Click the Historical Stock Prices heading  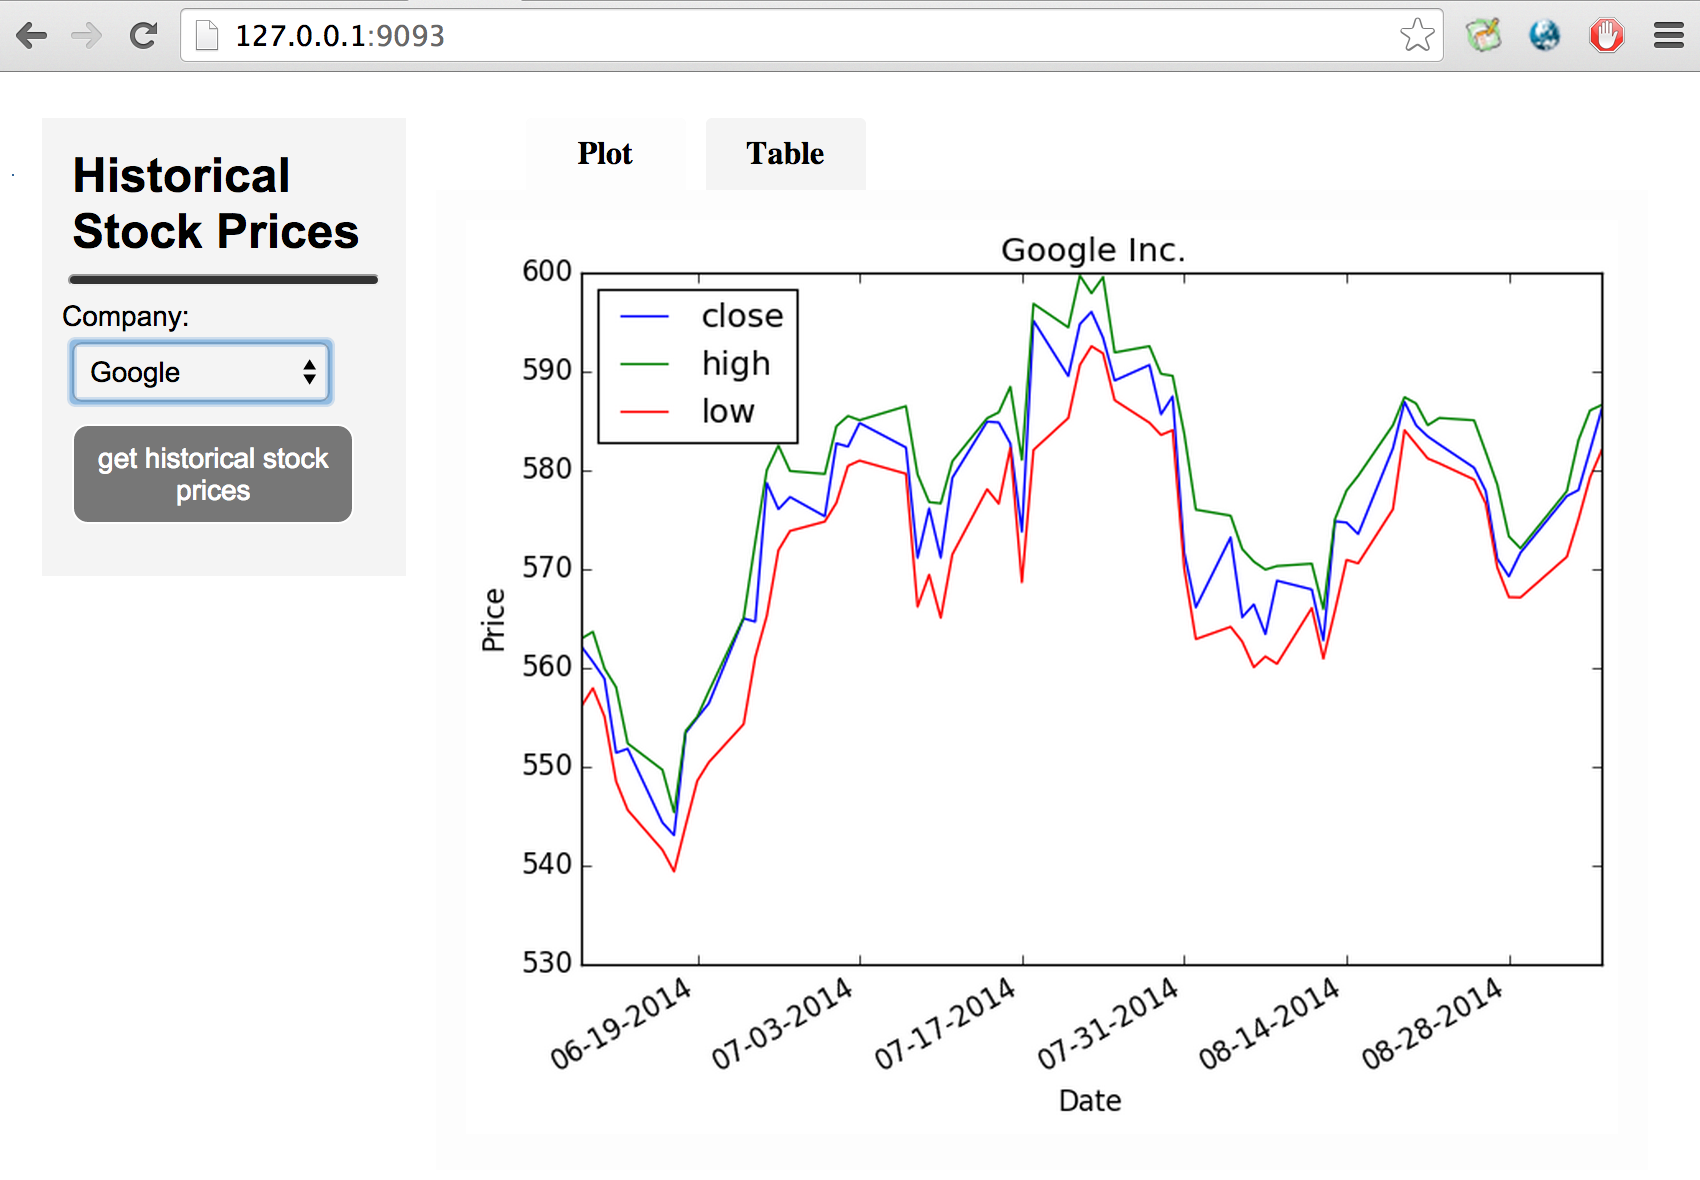216,203
